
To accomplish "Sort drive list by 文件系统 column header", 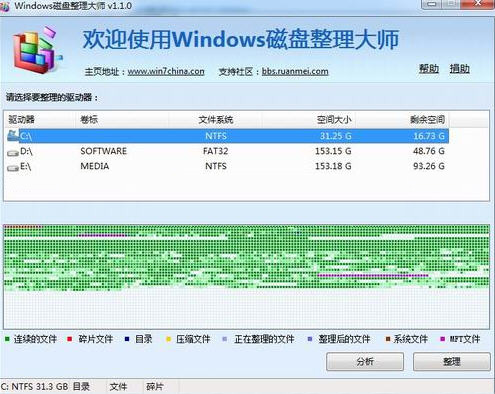I will pos(215,120).
